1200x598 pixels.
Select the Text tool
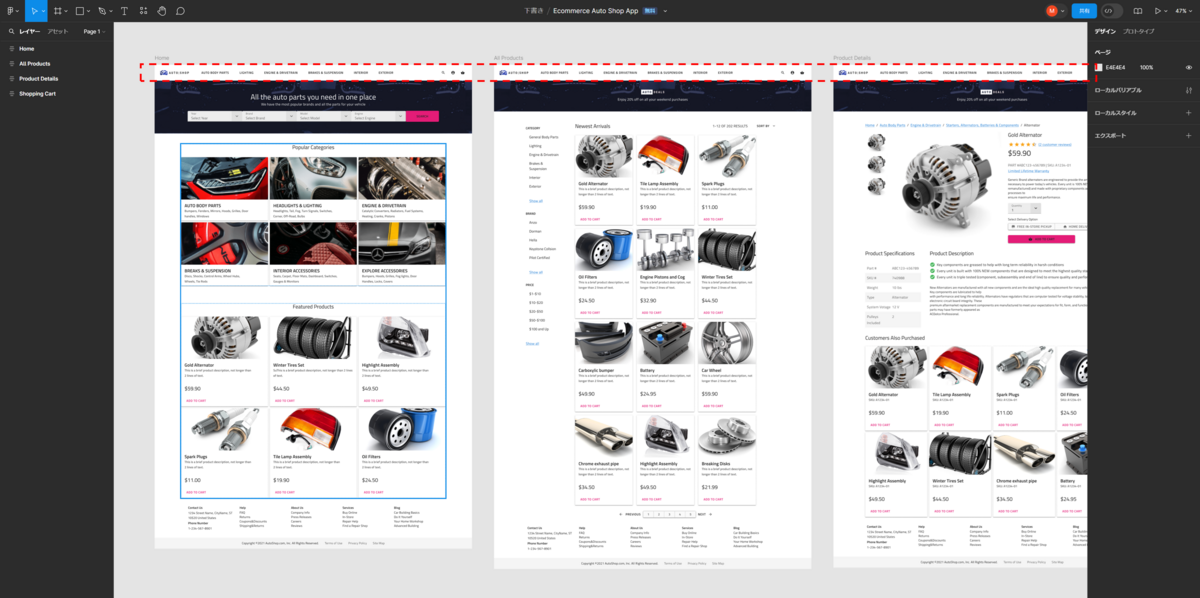point(124,10)
